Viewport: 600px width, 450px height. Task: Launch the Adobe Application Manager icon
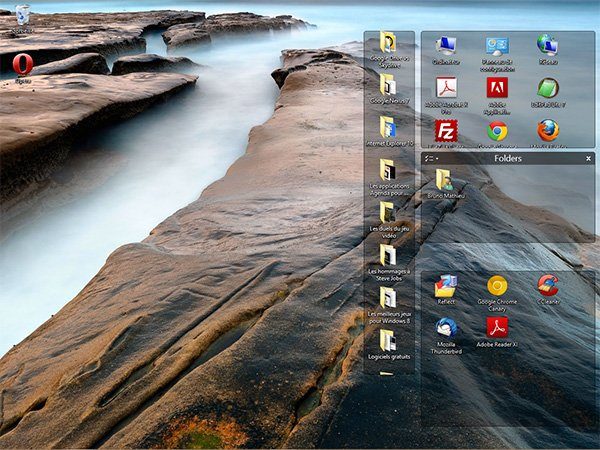[497, 96]
